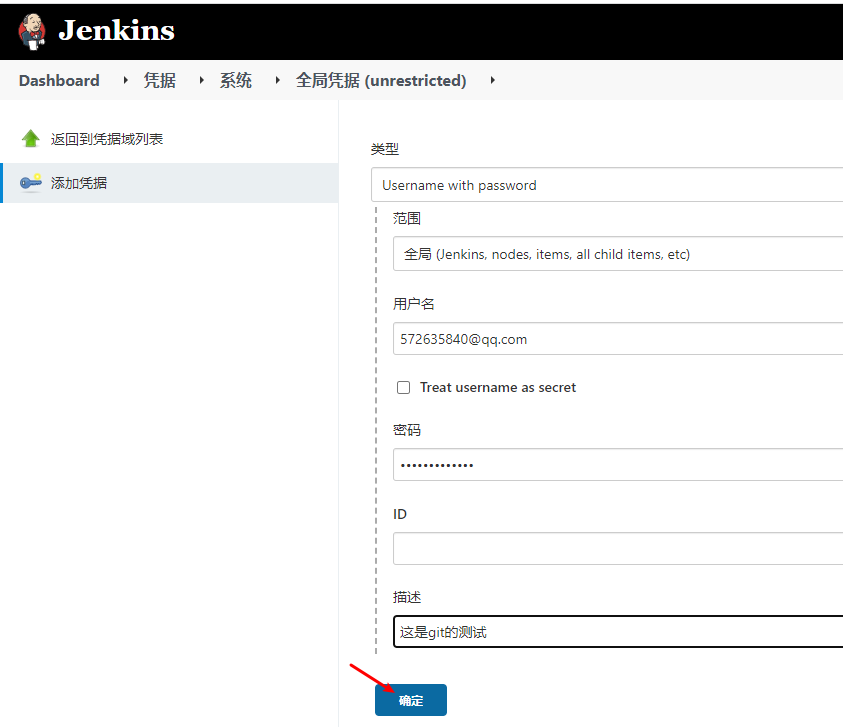Screen dimensions: 843x727
Task: Open the 全局凭据 (unrestricted) breadcrumb
Action: pos(381,81)
